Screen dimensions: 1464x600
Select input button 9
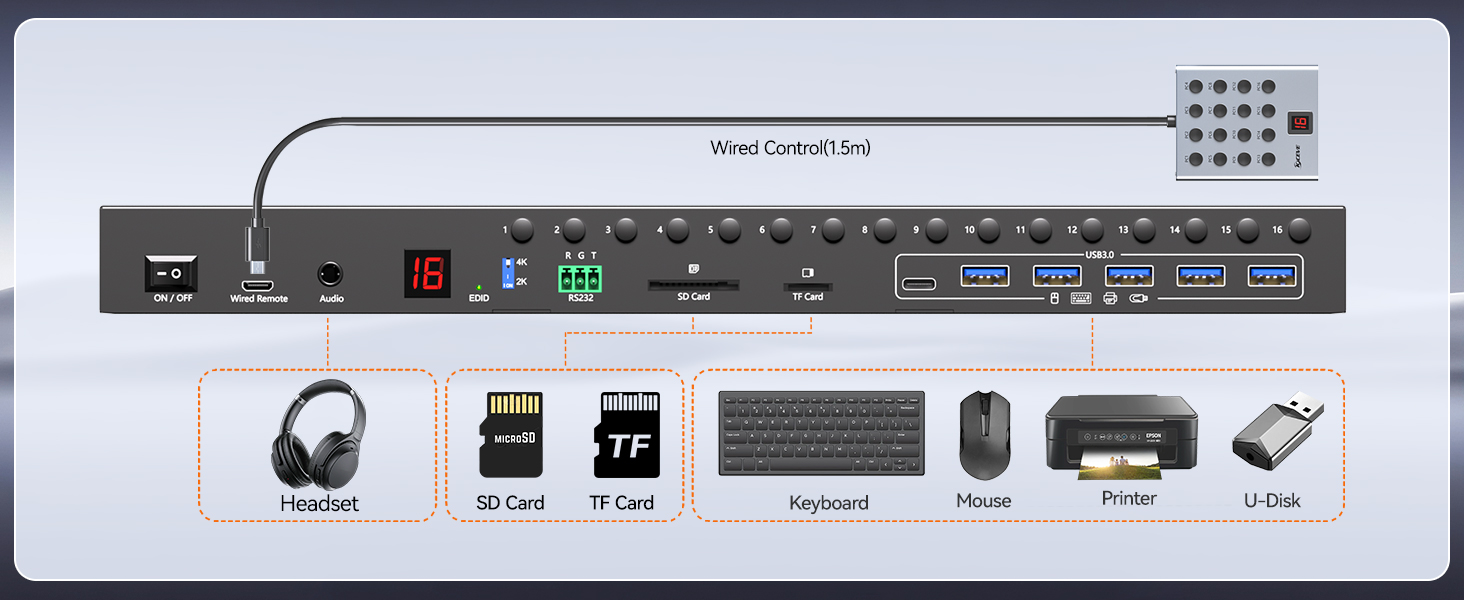(937, 230)
